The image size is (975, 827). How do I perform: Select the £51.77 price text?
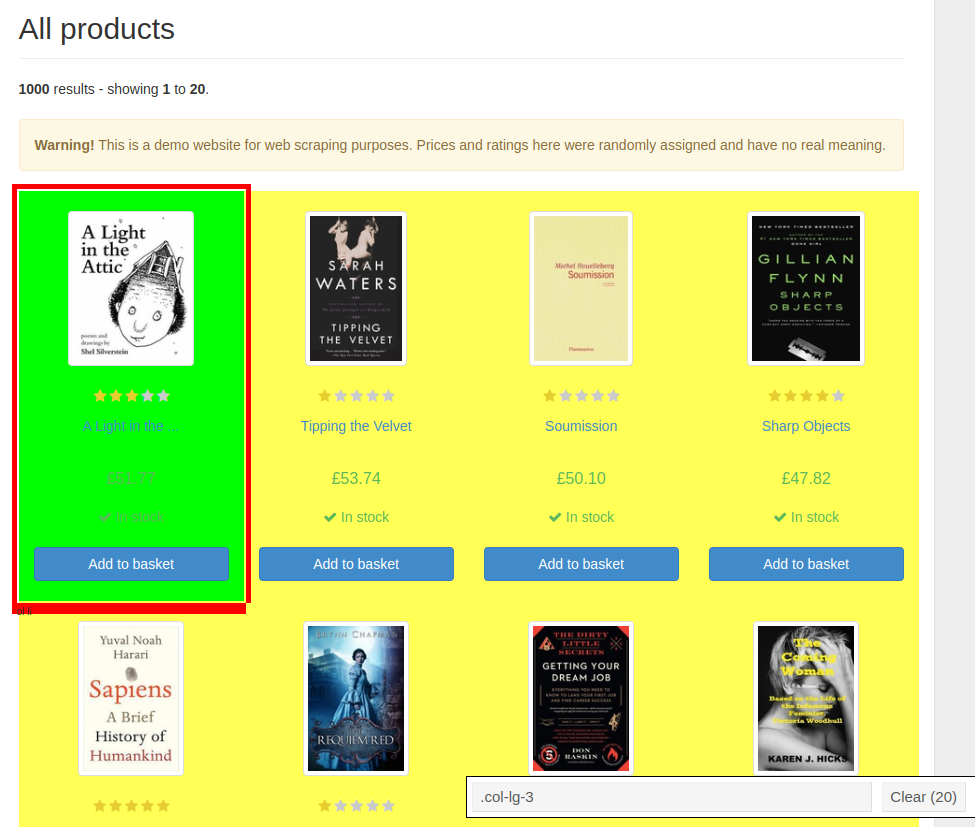[x=131, y=478]
